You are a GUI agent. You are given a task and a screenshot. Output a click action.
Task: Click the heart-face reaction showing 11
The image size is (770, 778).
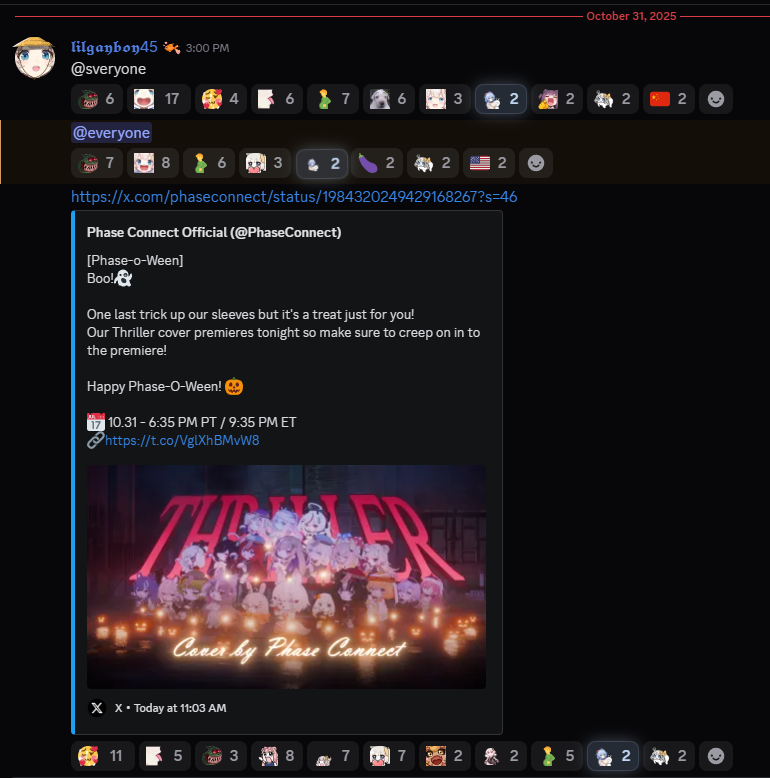point(103,756)
